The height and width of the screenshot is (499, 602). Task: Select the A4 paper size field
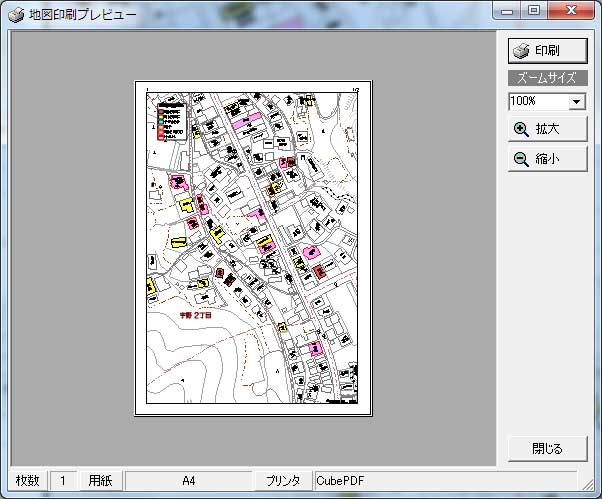pyautogui.click(x=188, y=481)
